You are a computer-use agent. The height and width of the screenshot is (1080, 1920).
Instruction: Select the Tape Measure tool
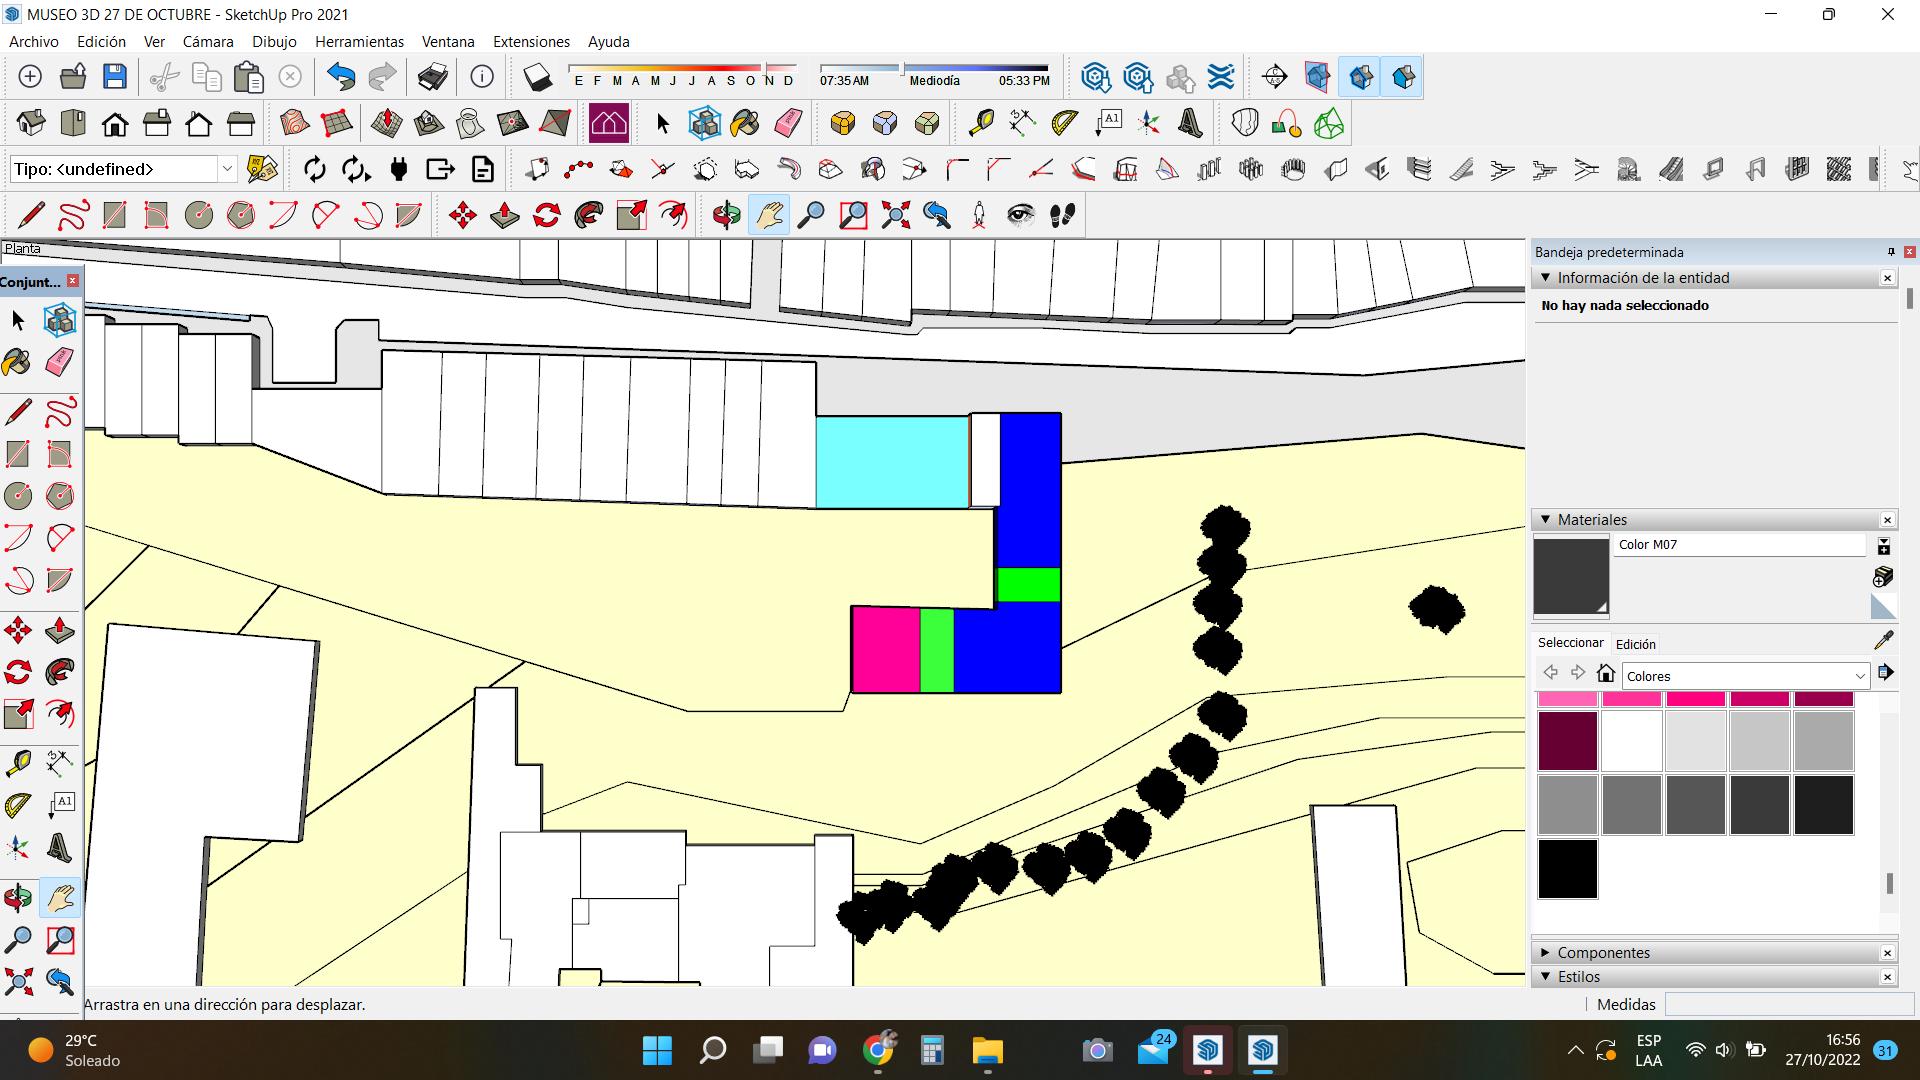click(980, 123)
